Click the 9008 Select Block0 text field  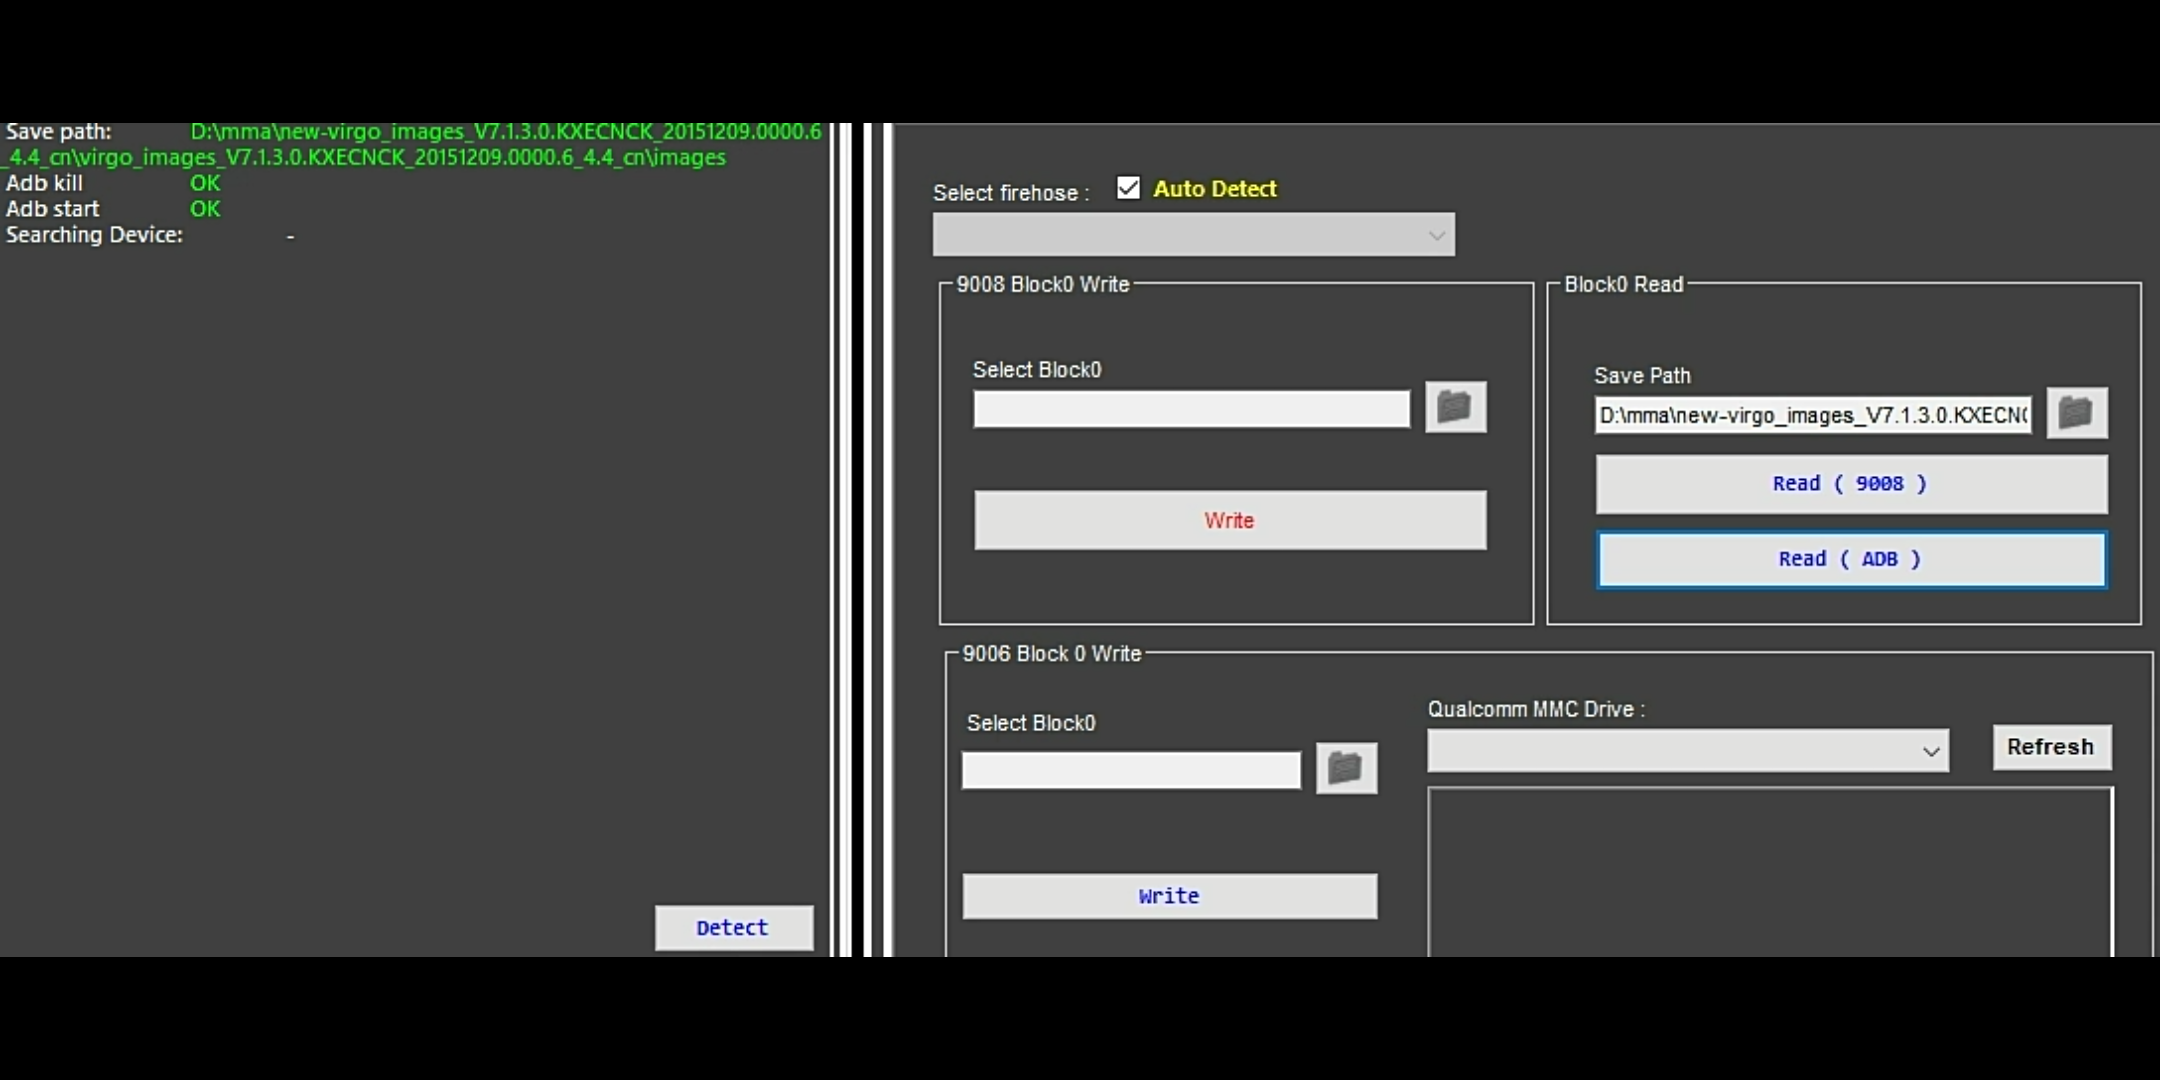tap(1191, 409)
